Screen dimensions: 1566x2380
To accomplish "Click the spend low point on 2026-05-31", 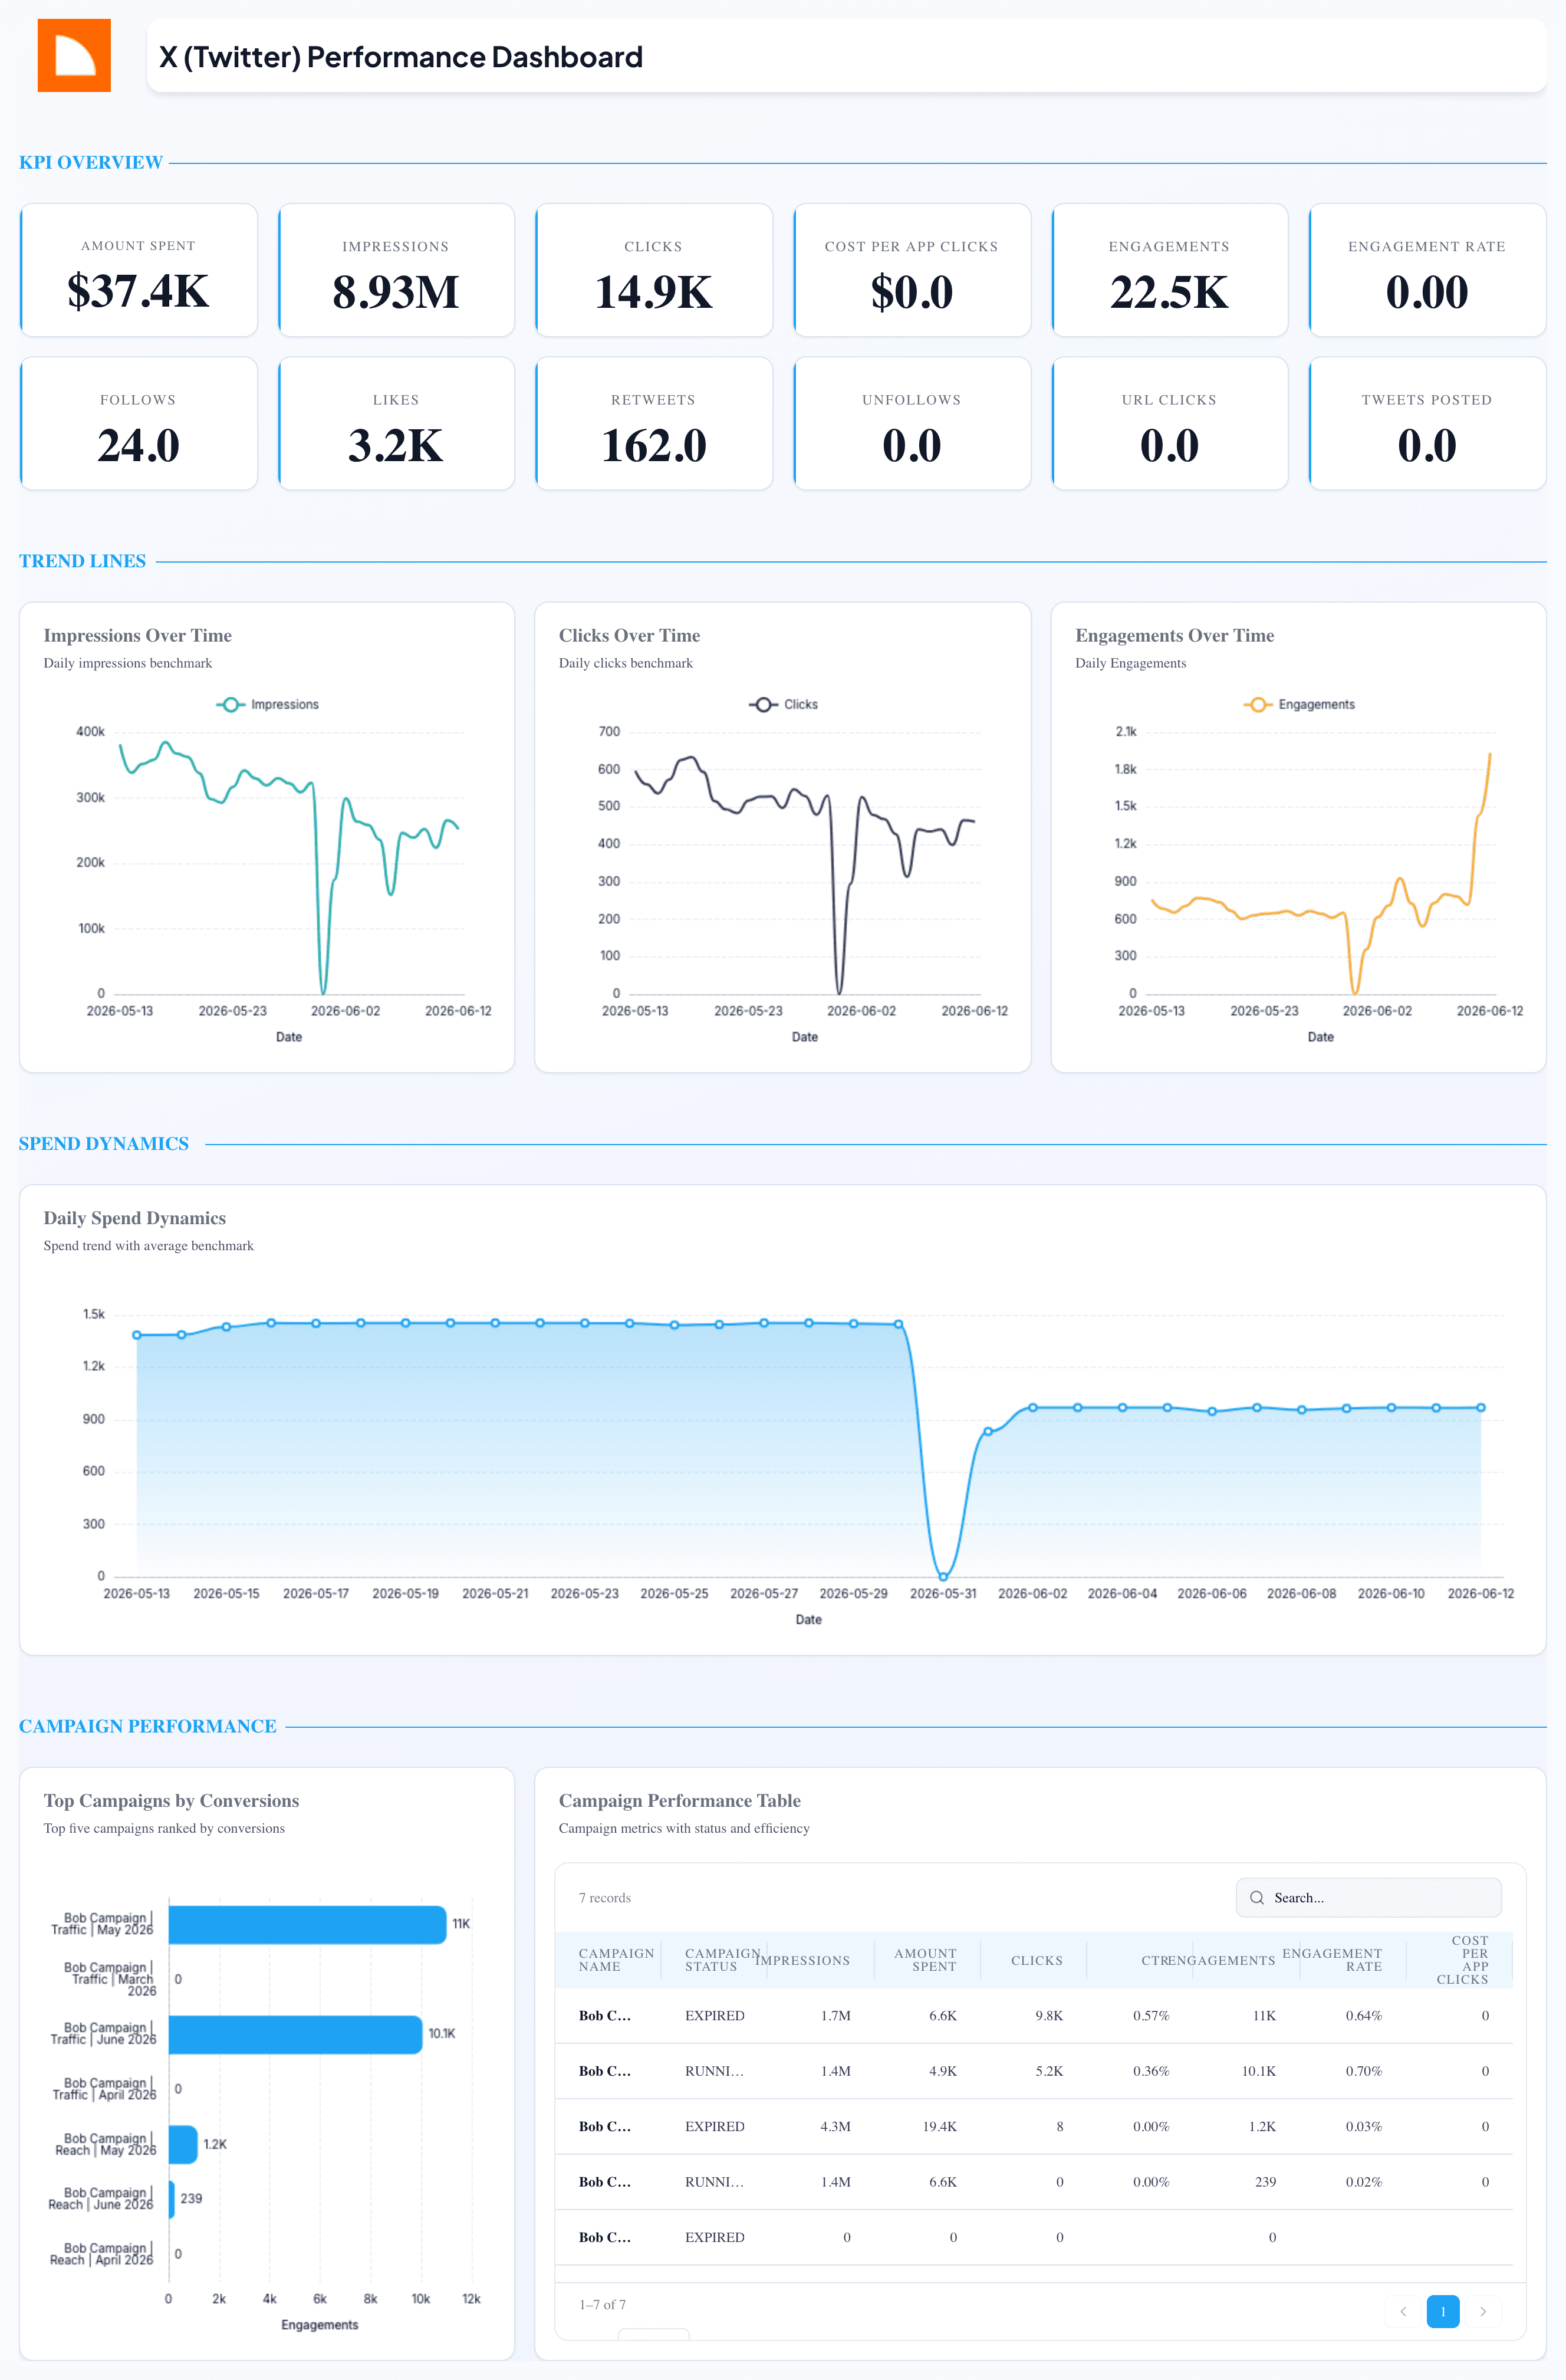I will coord(943,1576).
